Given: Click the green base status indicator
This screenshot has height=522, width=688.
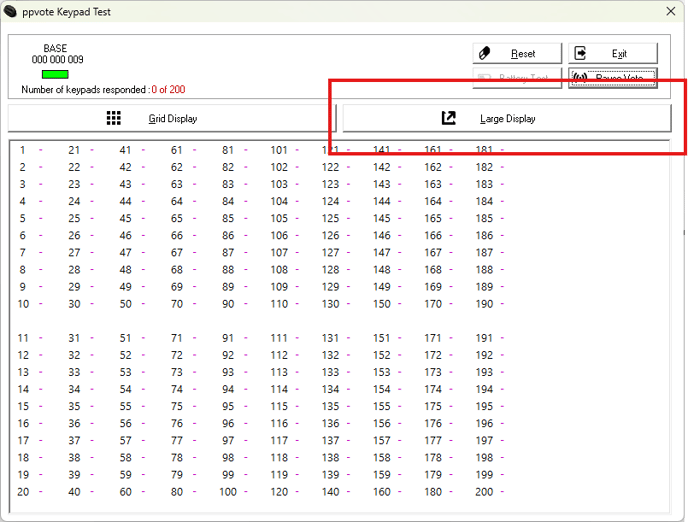Looking at the screenshot, I should tap(55, 74).
